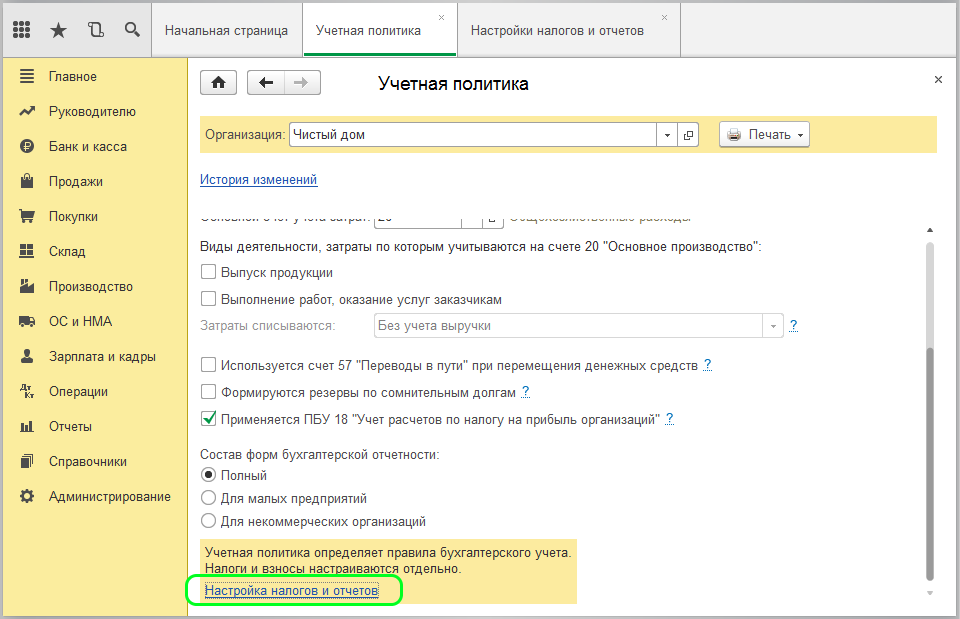Click the Главное section icon
The height and width of the screenshot is (619, 960).
26,76
